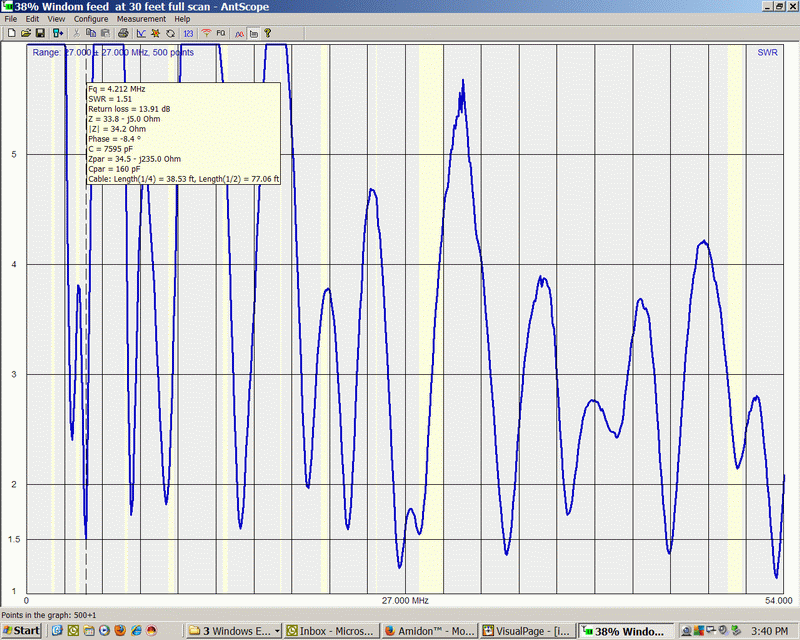This screenshot has height=640, width=800.
Task: Click the 3:40 PM system clock
Action: point(769,631)
